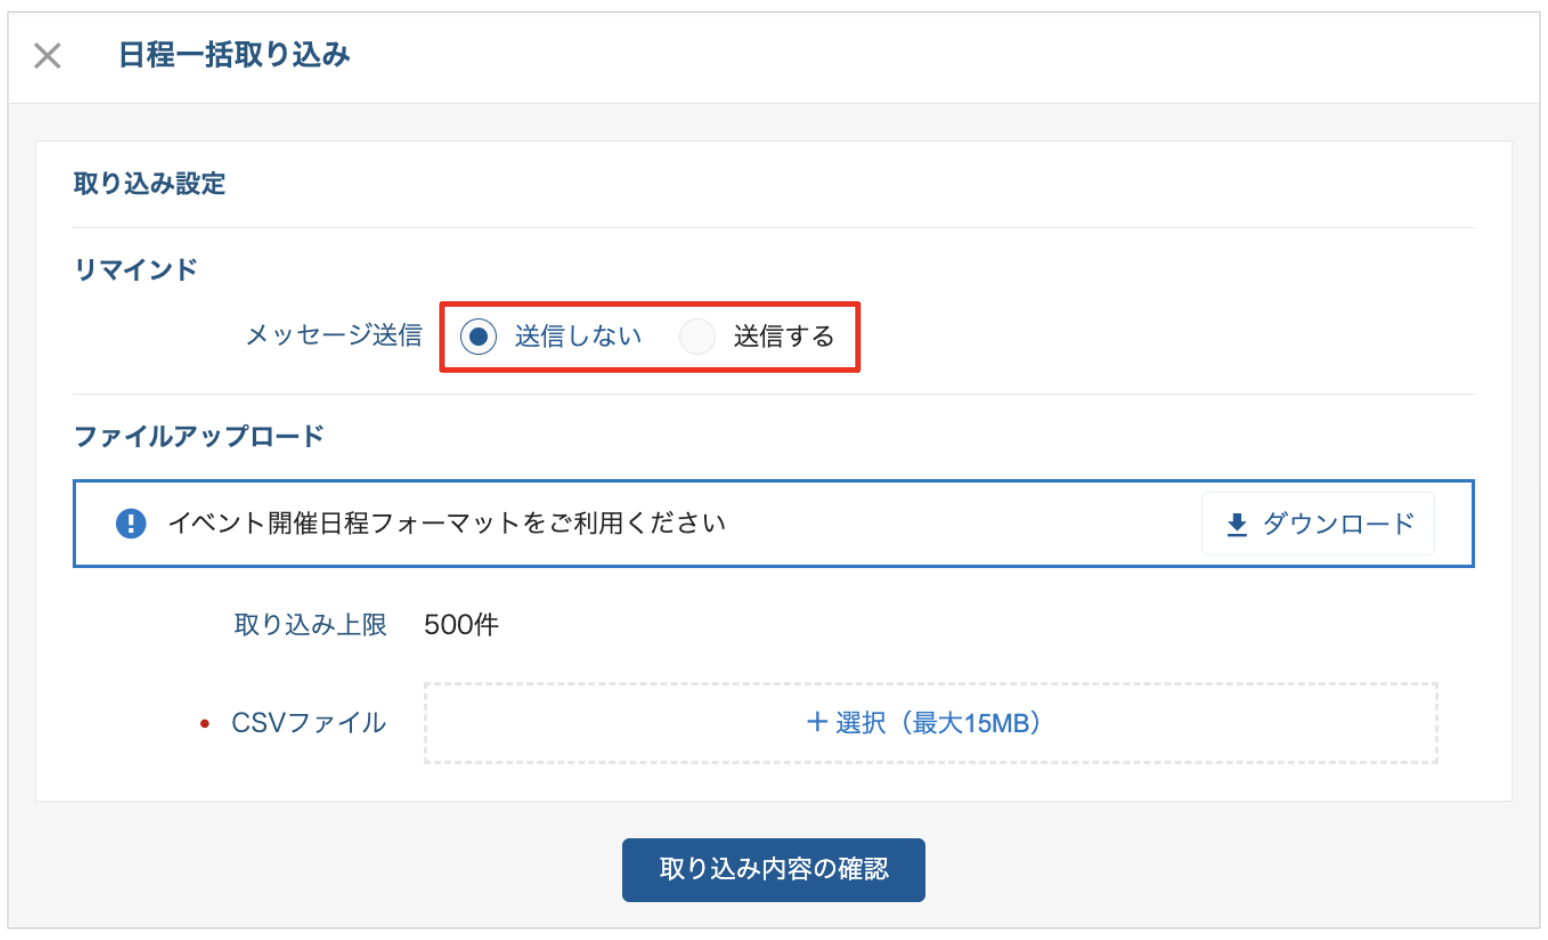Click the 送信しない label text
The width and height of the screenshot is (1548, 940).
(578, 337)
